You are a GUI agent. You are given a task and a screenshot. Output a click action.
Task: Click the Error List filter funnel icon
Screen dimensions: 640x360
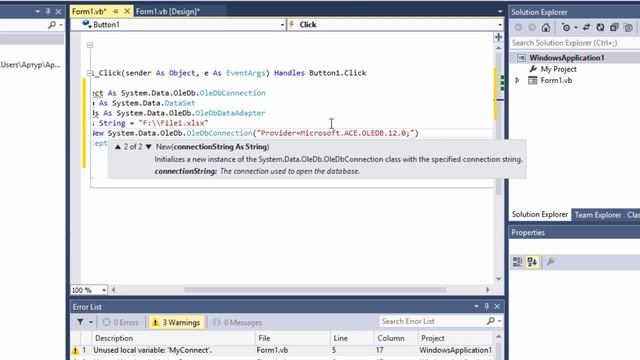point(80,322)
